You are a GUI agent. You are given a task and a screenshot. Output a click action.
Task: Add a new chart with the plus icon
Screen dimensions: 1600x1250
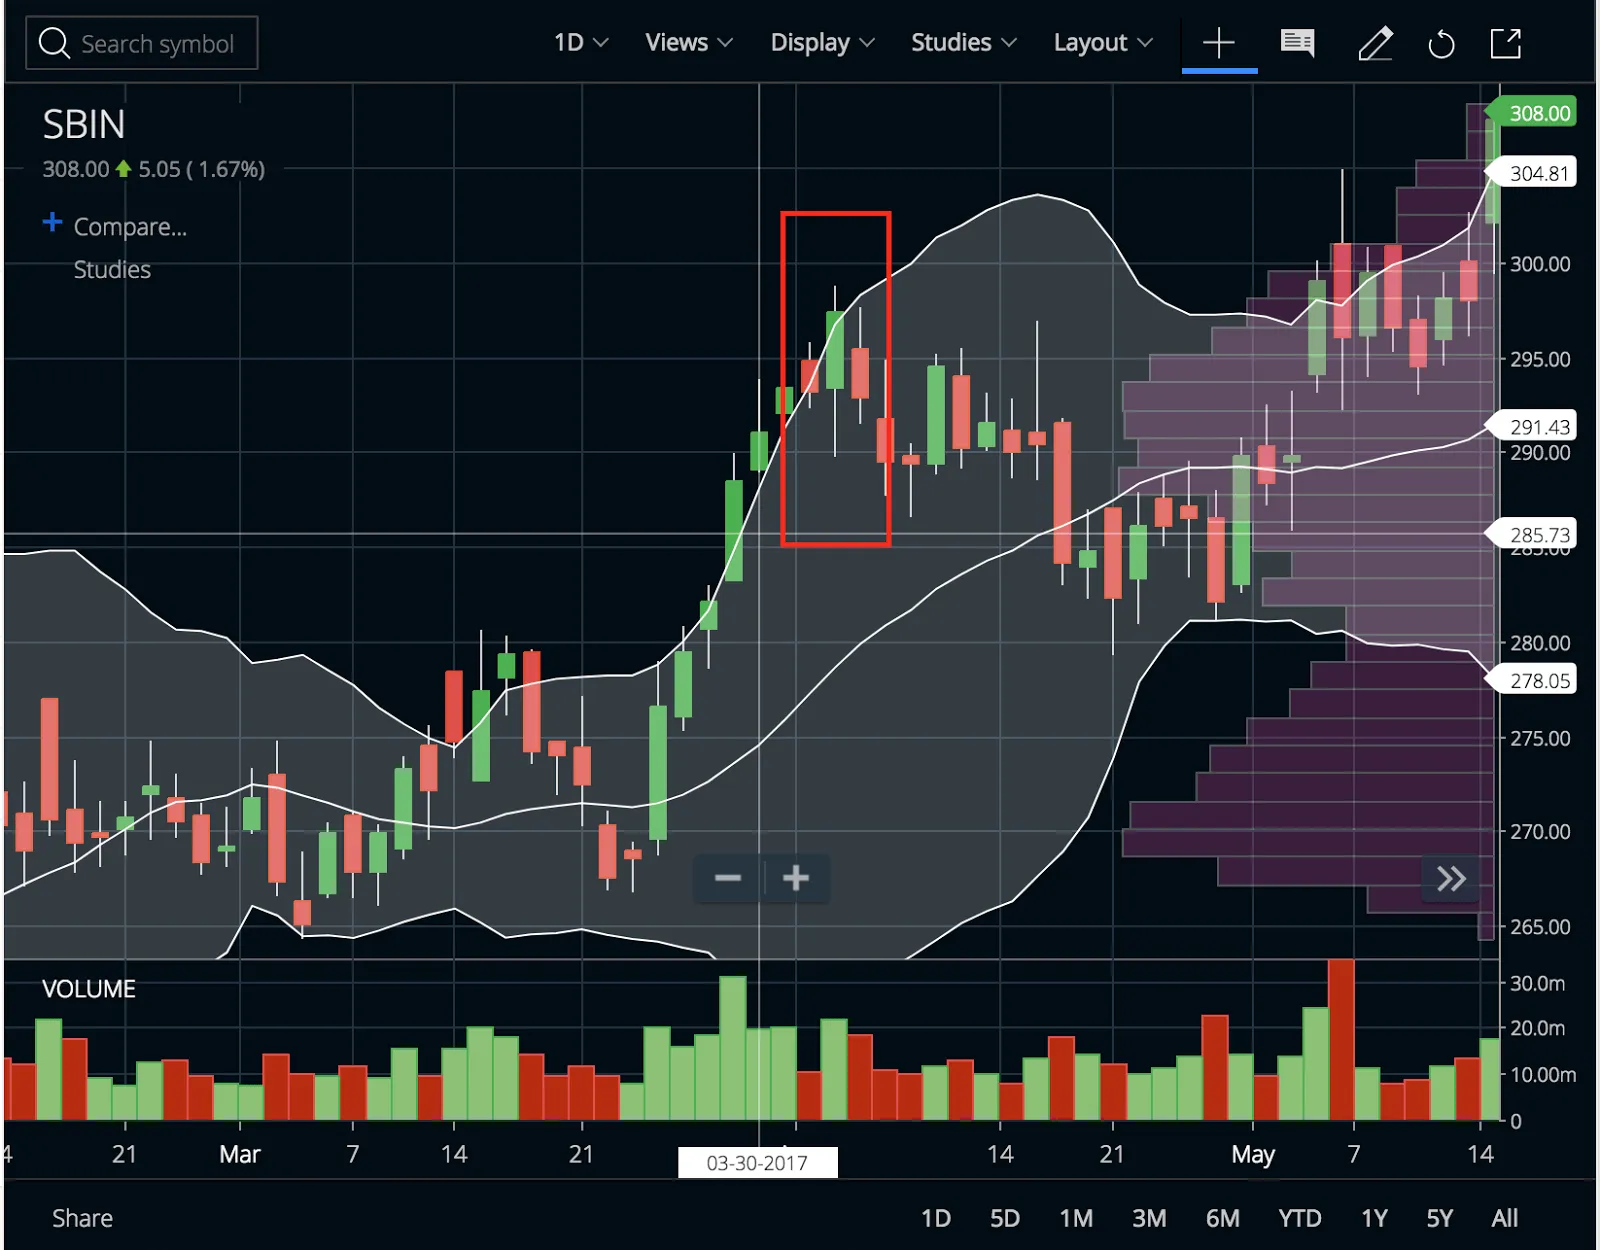point(1219,42)
